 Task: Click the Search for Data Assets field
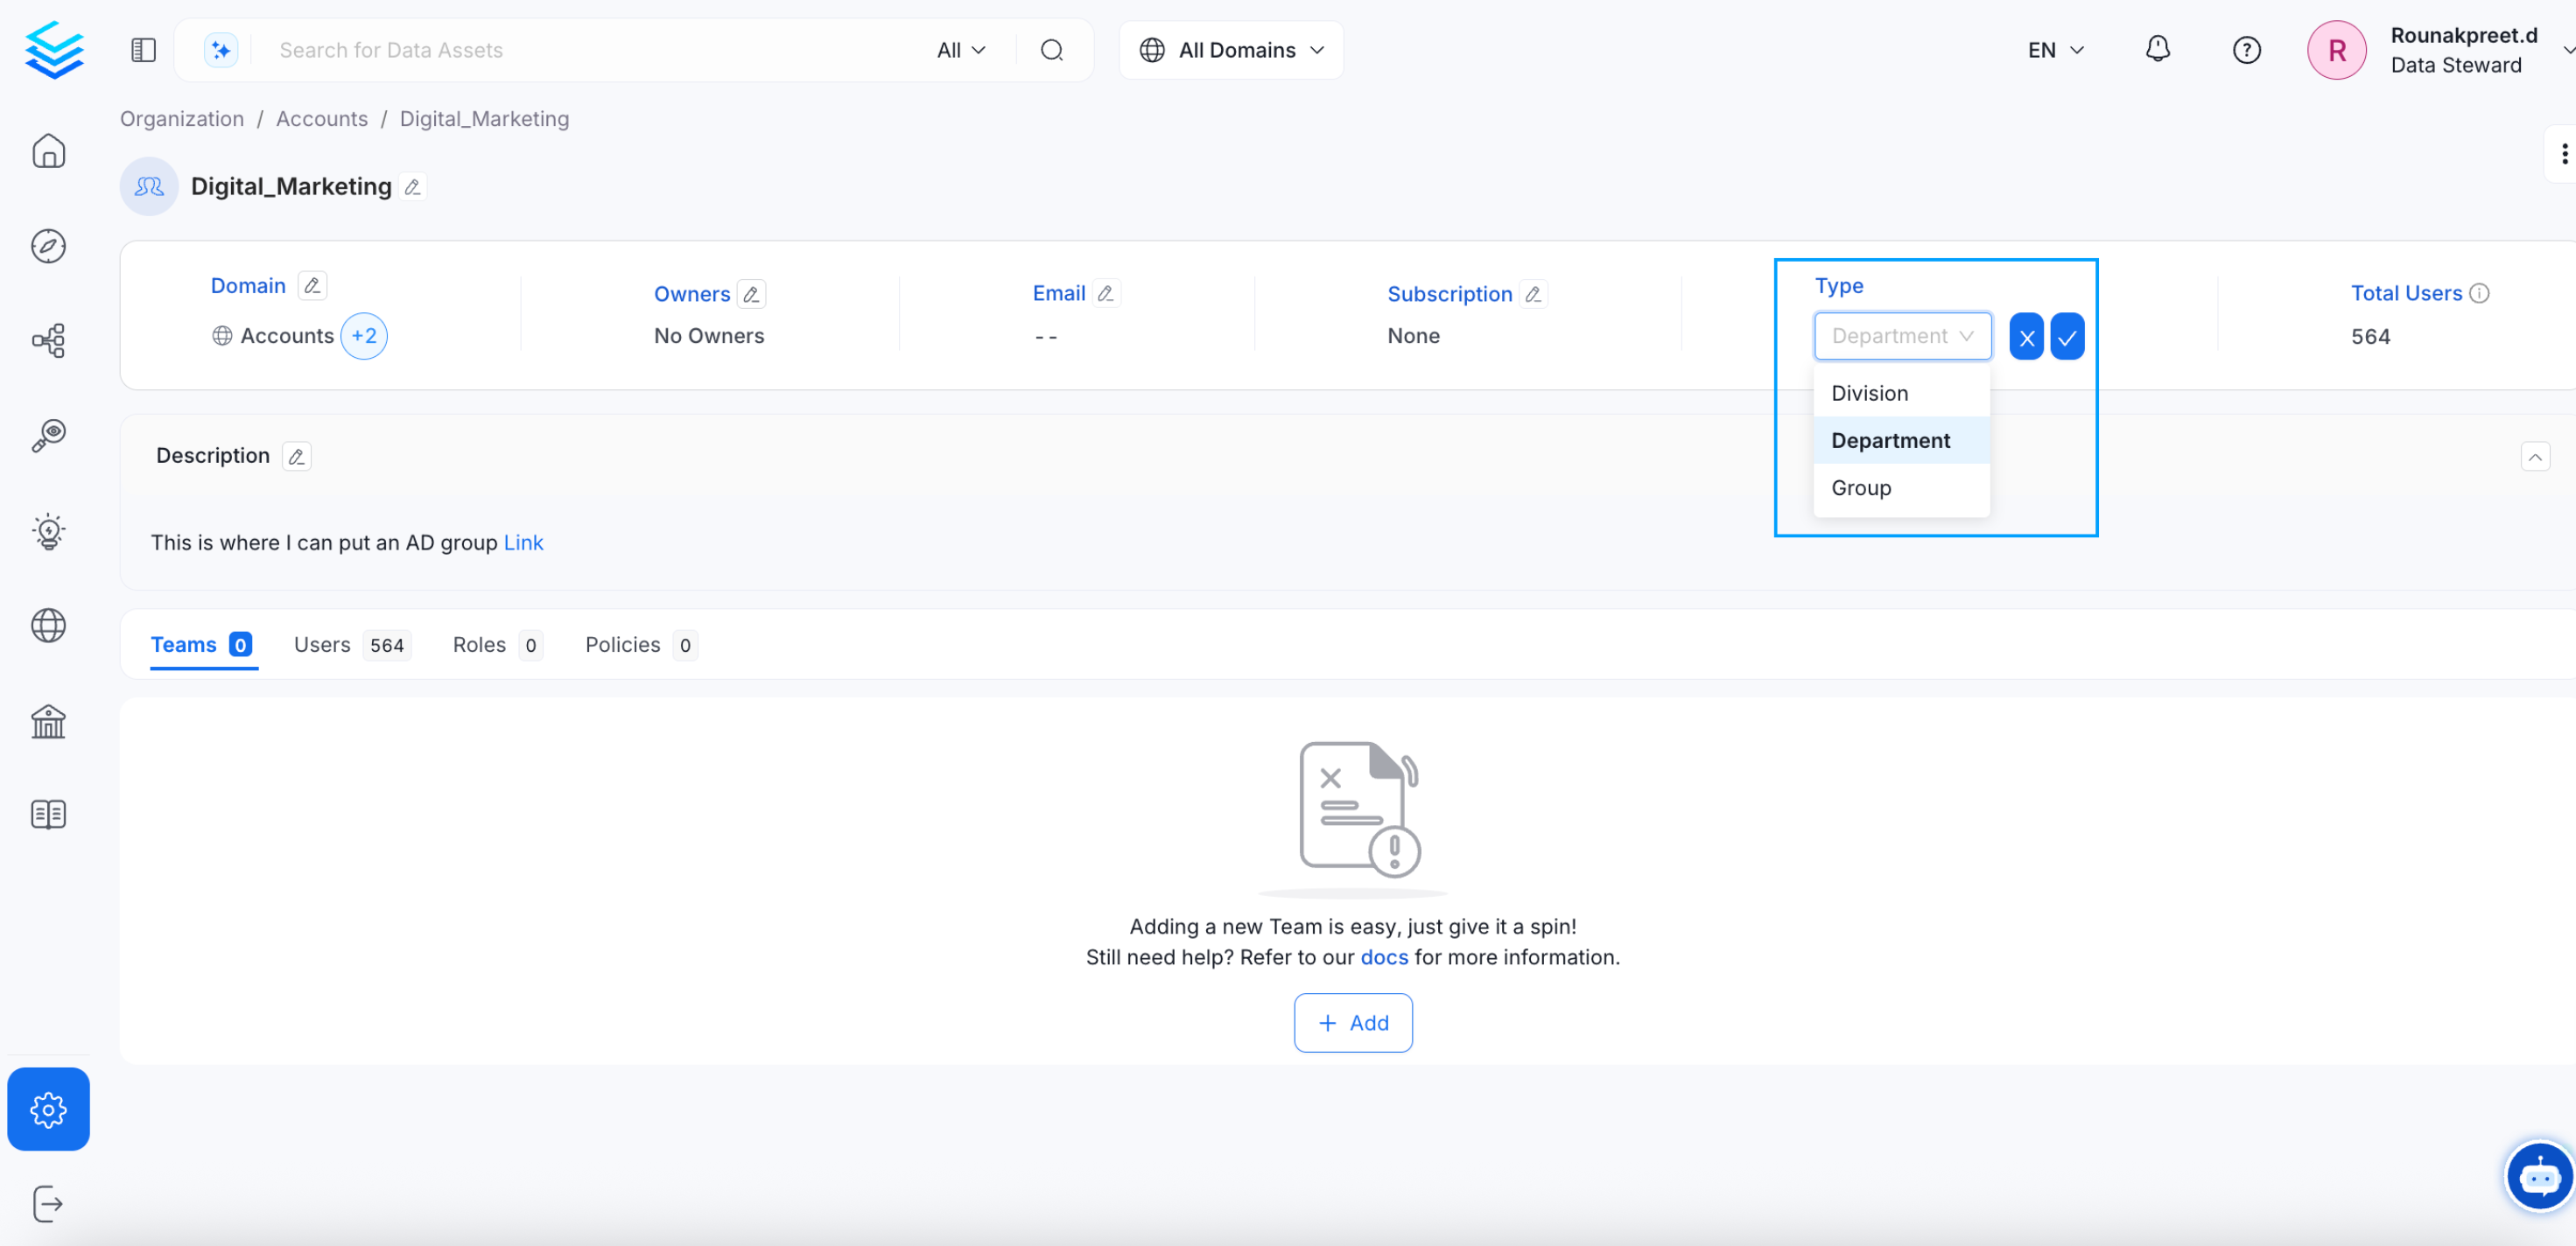(x=590, y=50)
